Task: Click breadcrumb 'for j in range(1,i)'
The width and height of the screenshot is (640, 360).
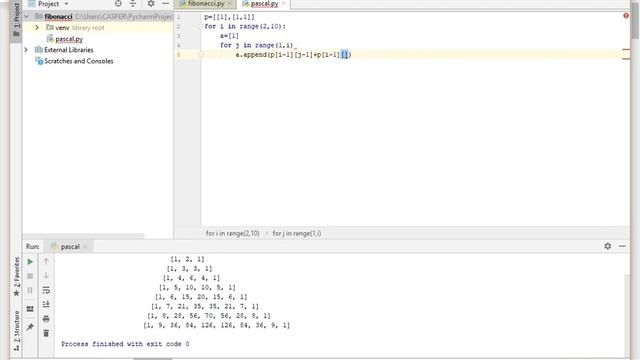Action: click(x=297, y=233)
